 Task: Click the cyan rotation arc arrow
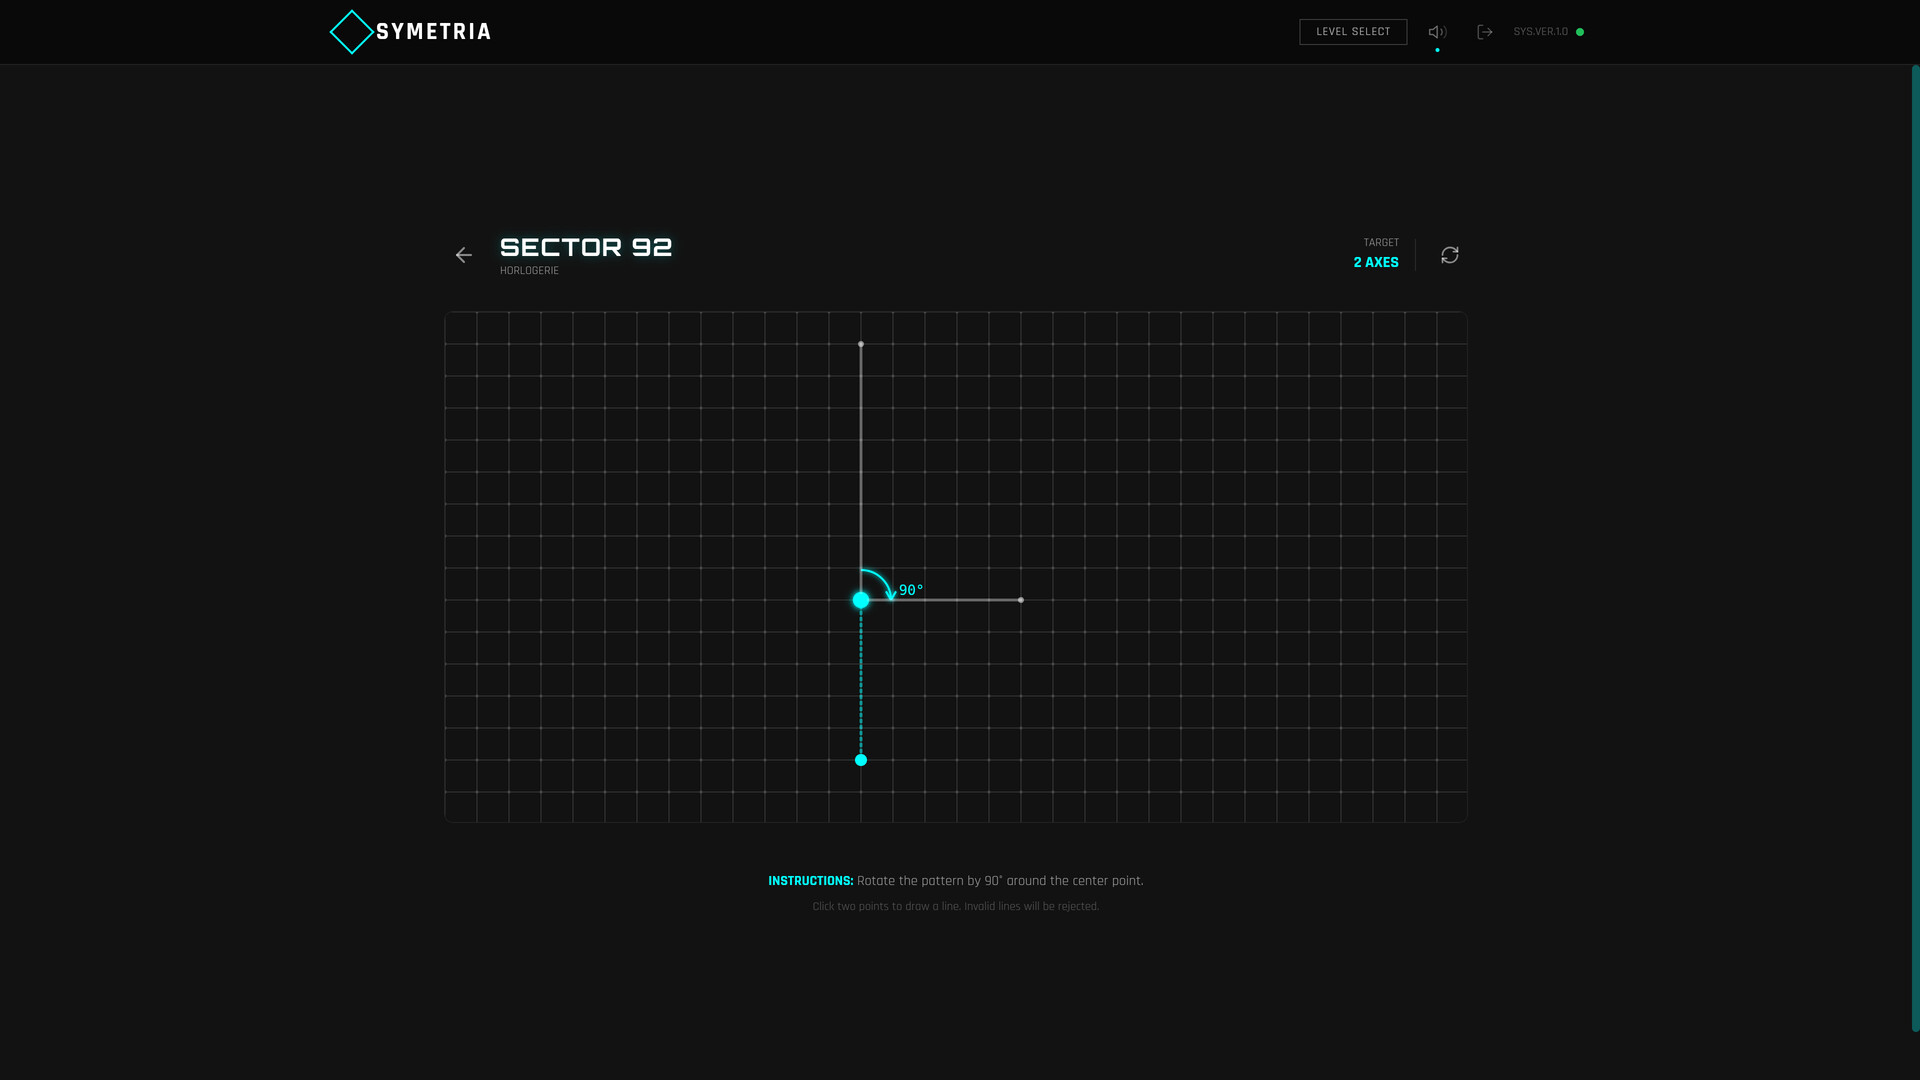click(x=882, y=579)
